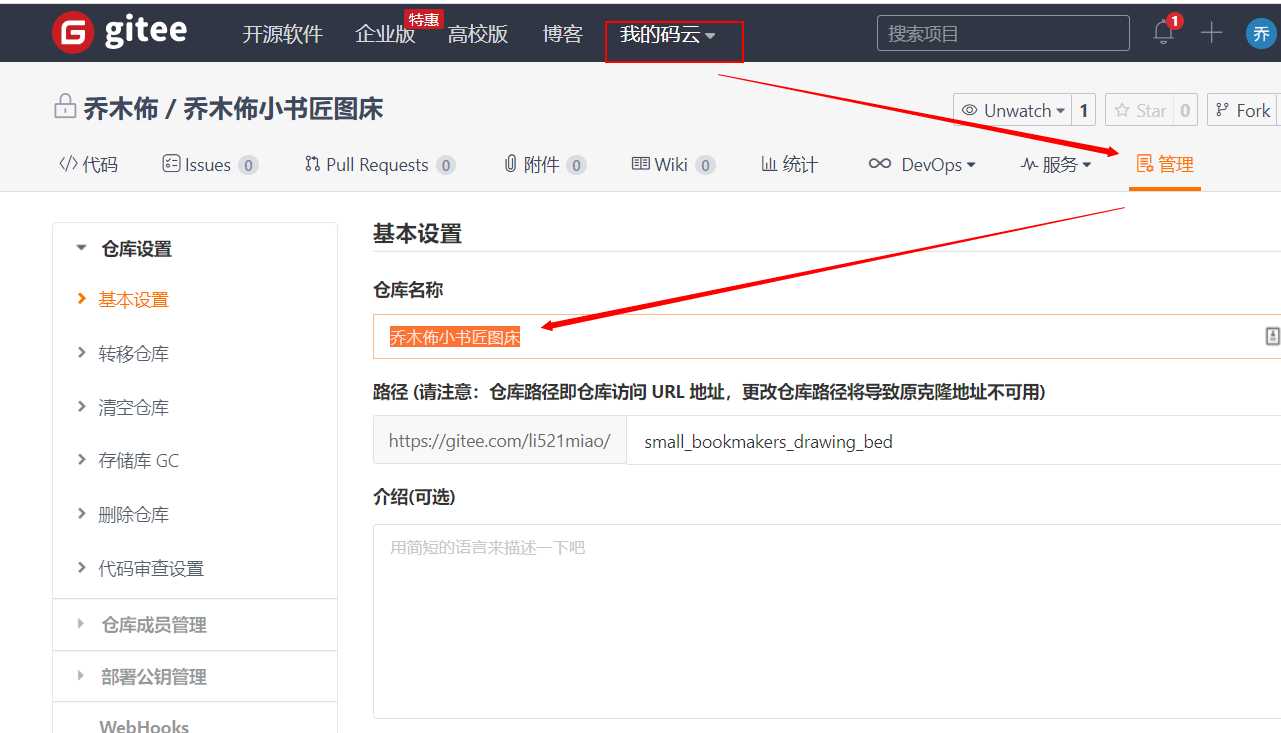Viewport: 1281px width, 733px height.
Task: Switch to the 附件 tab
Action: coord(545,165)
